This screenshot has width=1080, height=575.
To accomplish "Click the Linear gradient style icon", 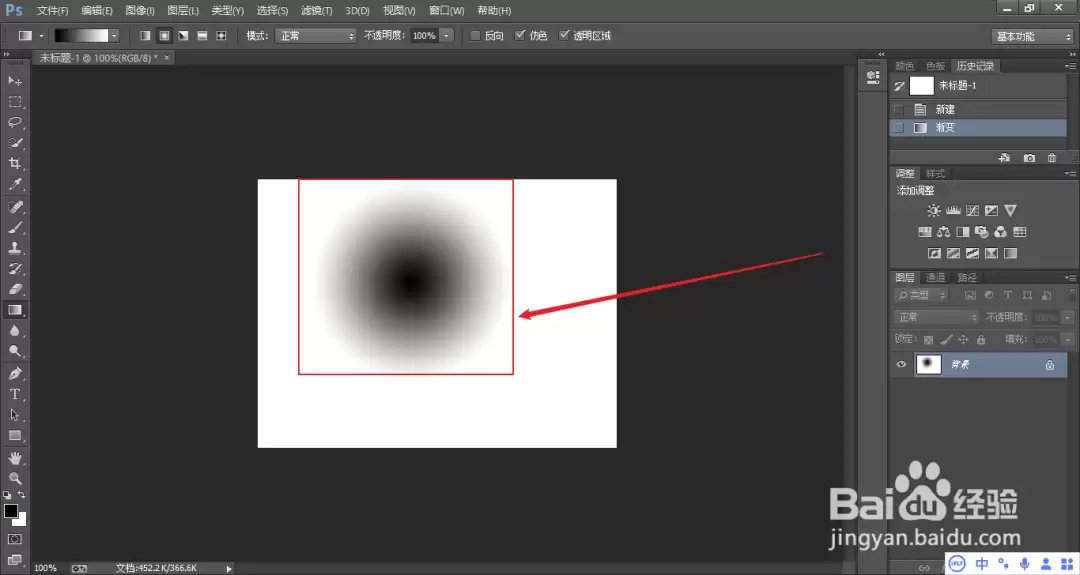I will tap(145, 36).
